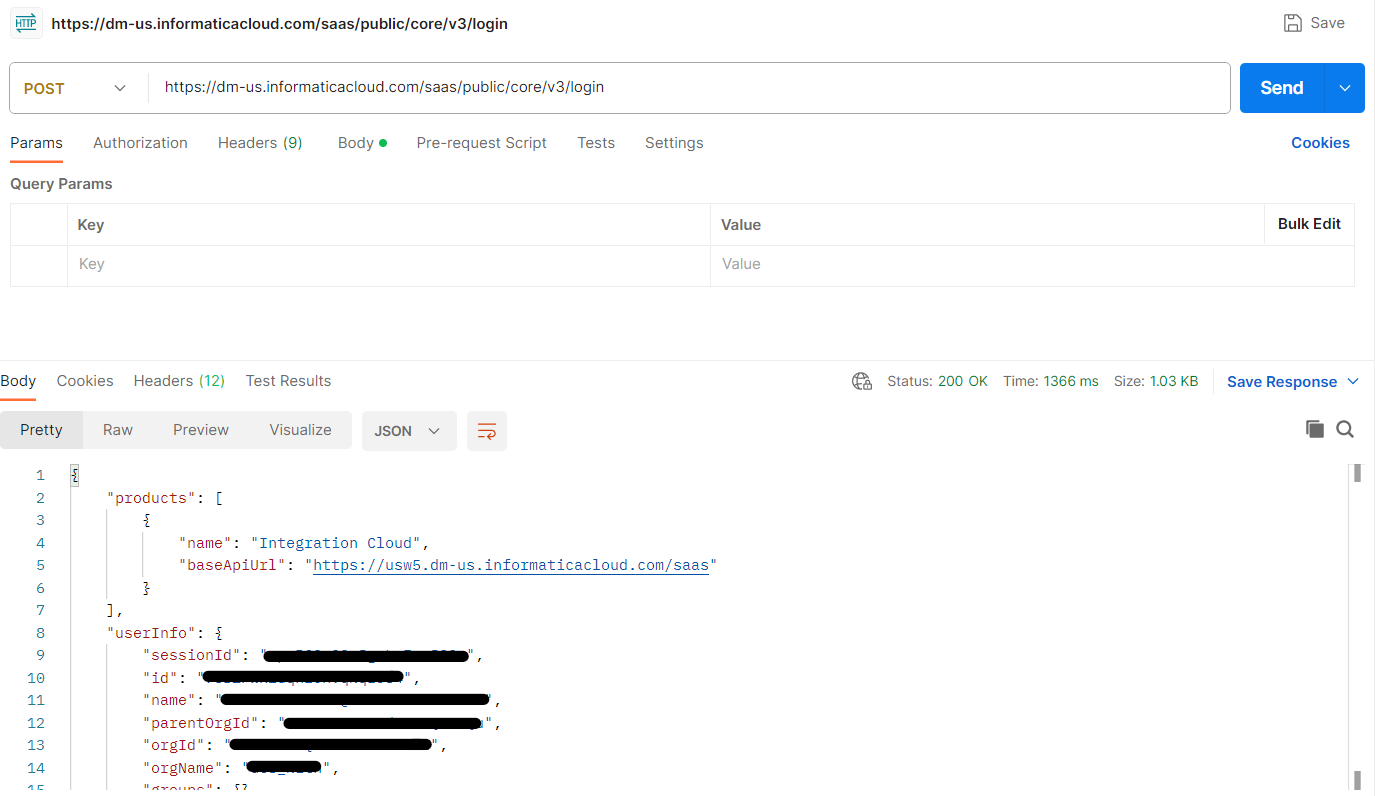Screen dimensions: 1375x796
Task: Open search in response with magnifier icon
Action: [1345, 429]
